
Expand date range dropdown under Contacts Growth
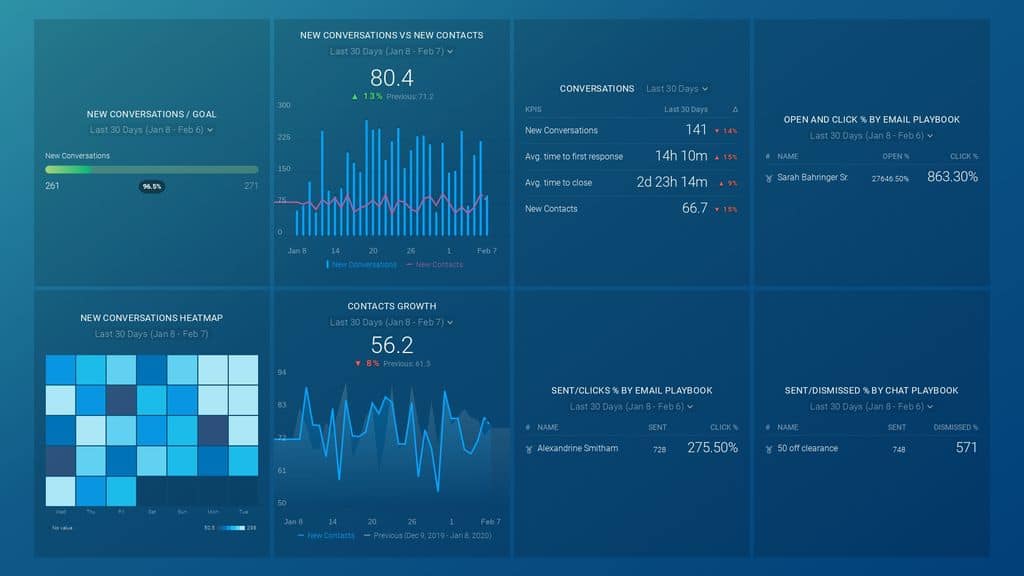click(x=391, y=323)
